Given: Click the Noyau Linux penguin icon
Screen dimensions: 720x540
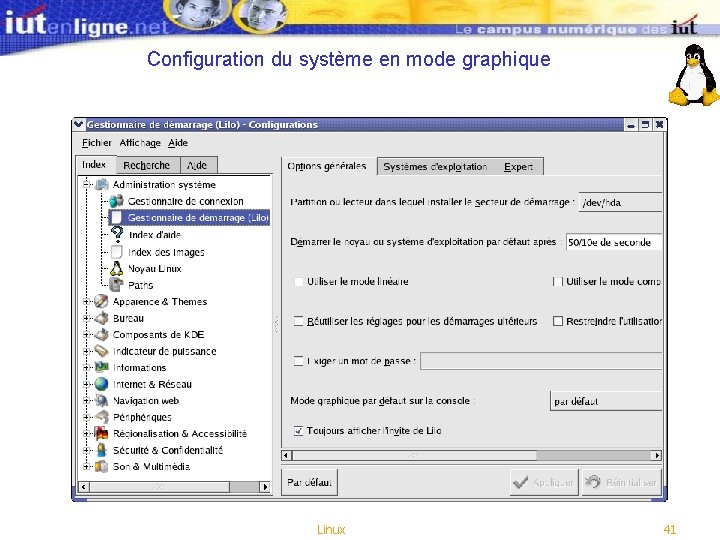Looking at the screenshot, I should (117, 268).
